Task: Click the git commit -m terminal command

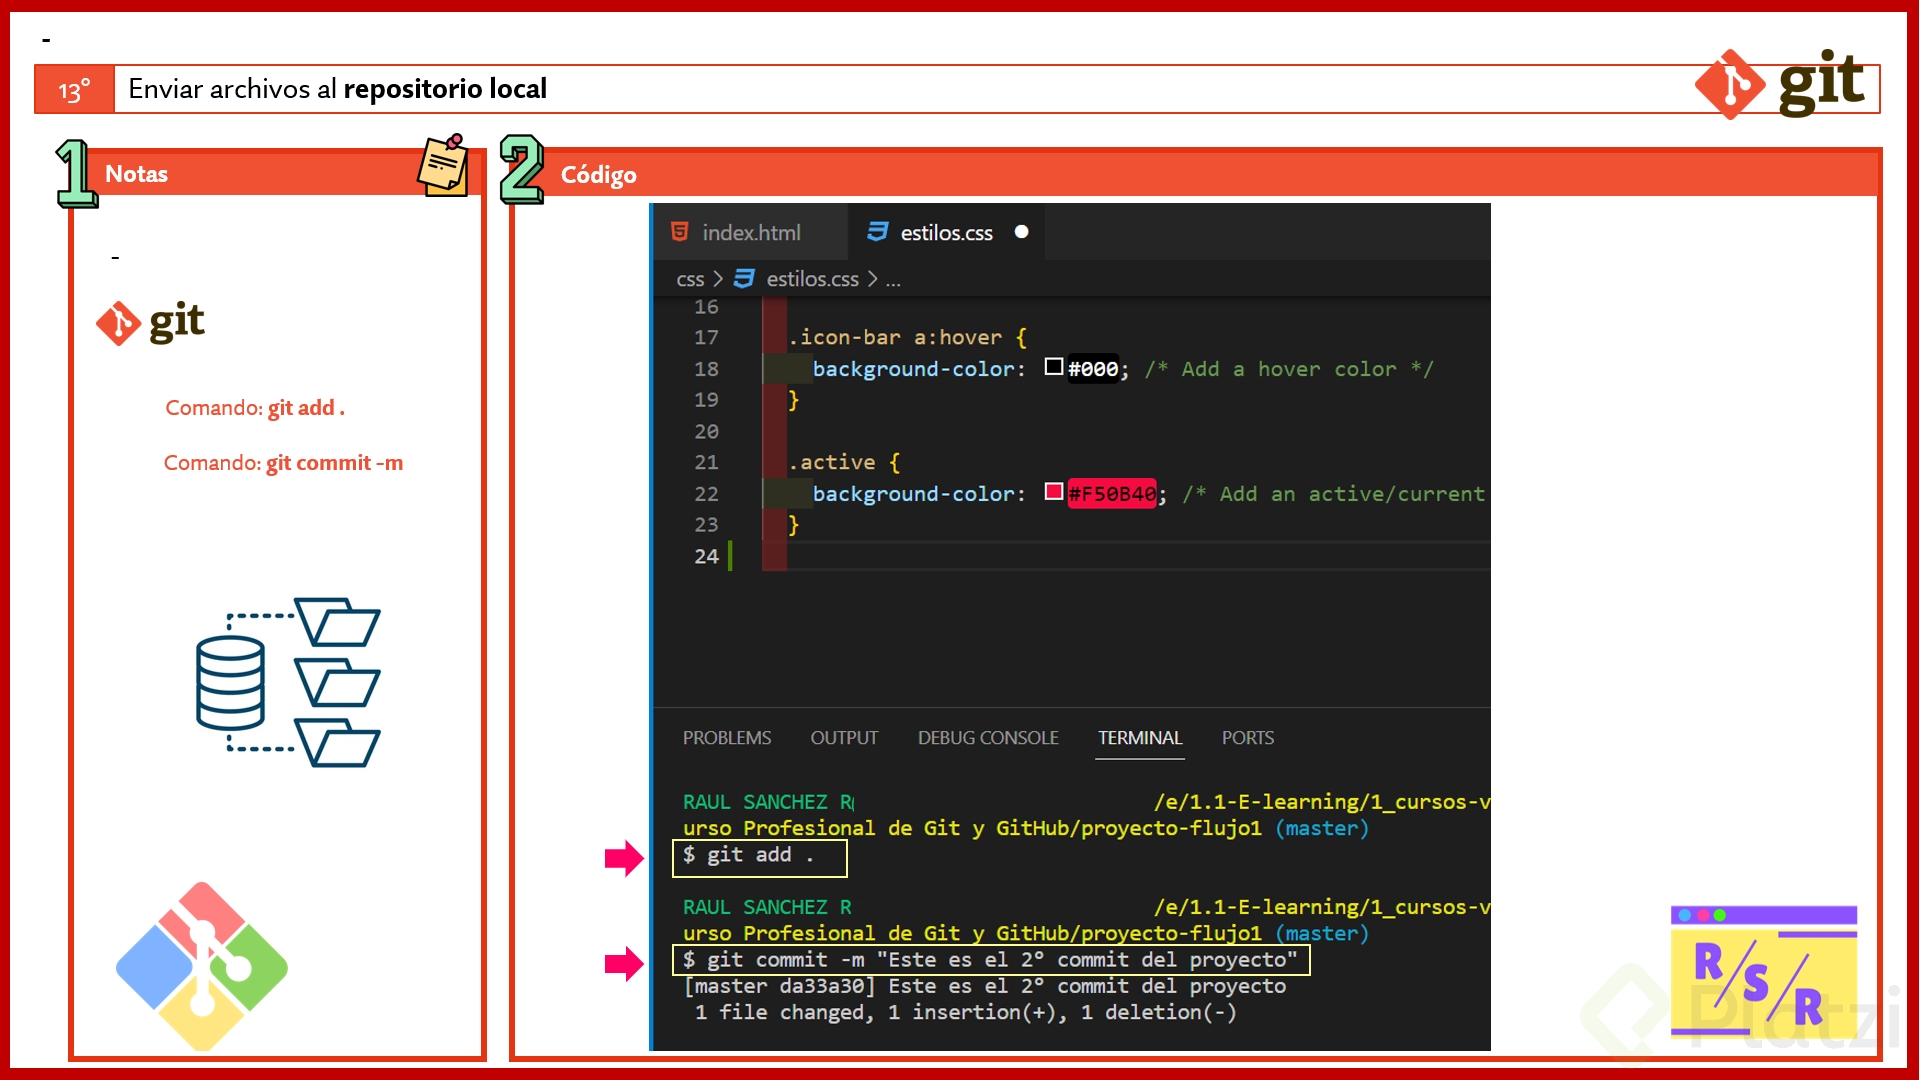Action: 990,960
